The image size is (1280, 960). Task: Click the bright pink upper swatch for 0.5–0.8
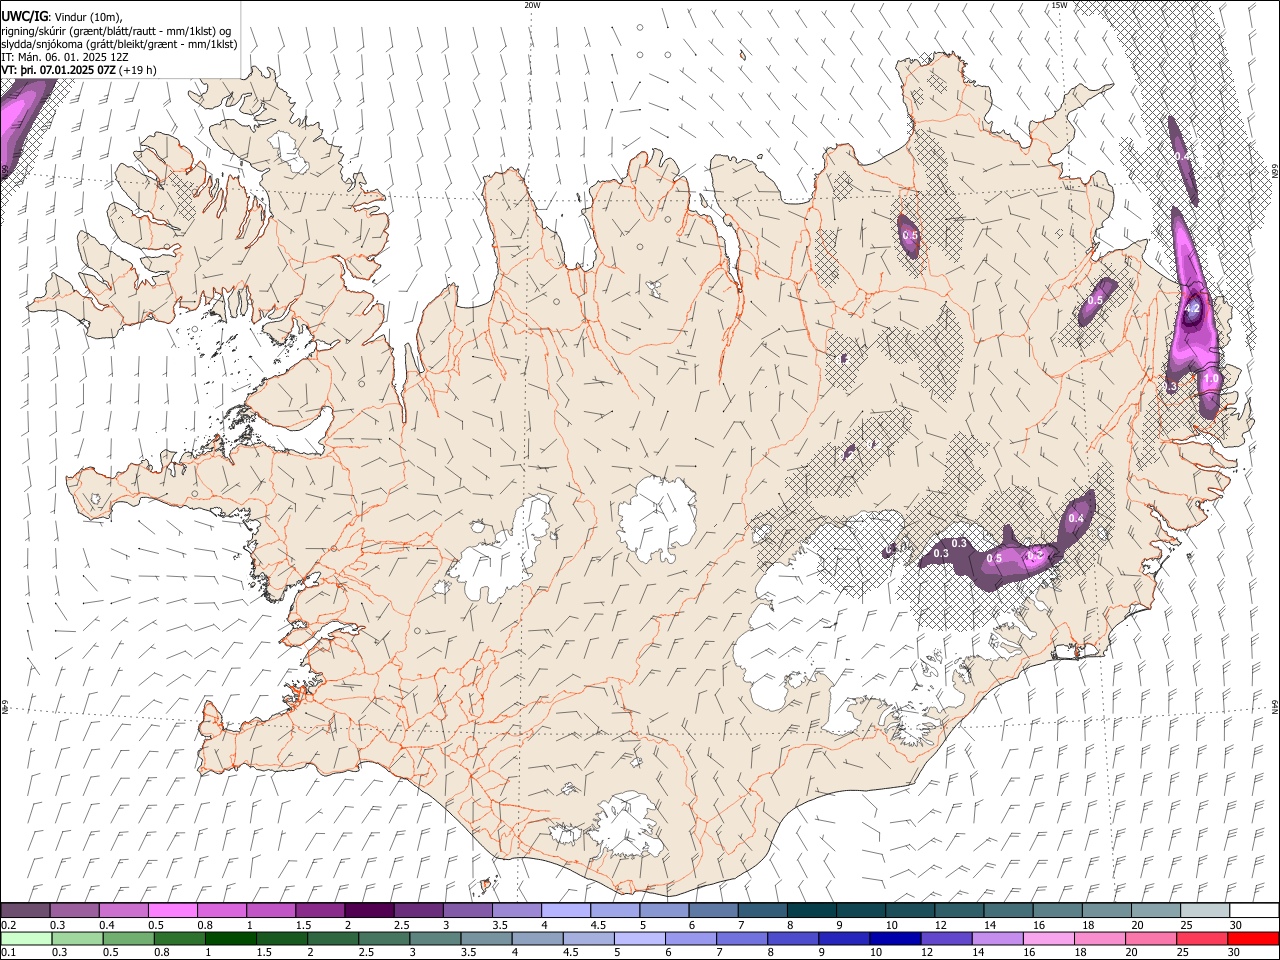pyautogui.click(x=174, y=911)
